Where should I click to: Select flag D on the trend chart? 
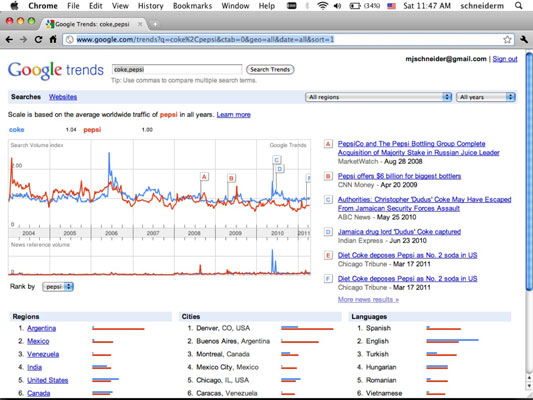(x=280, y=169)
